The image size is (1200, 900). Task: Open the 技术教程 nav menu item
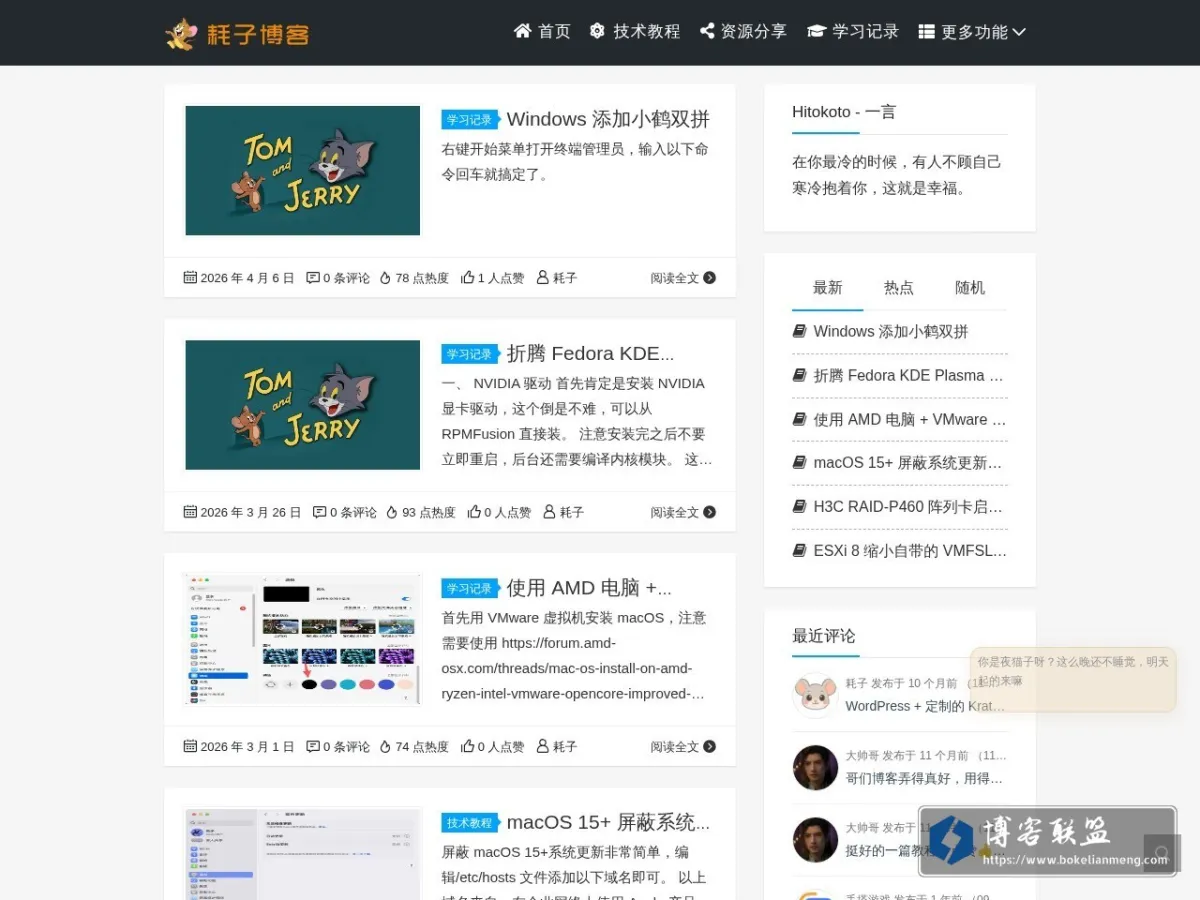pos(634,31)
